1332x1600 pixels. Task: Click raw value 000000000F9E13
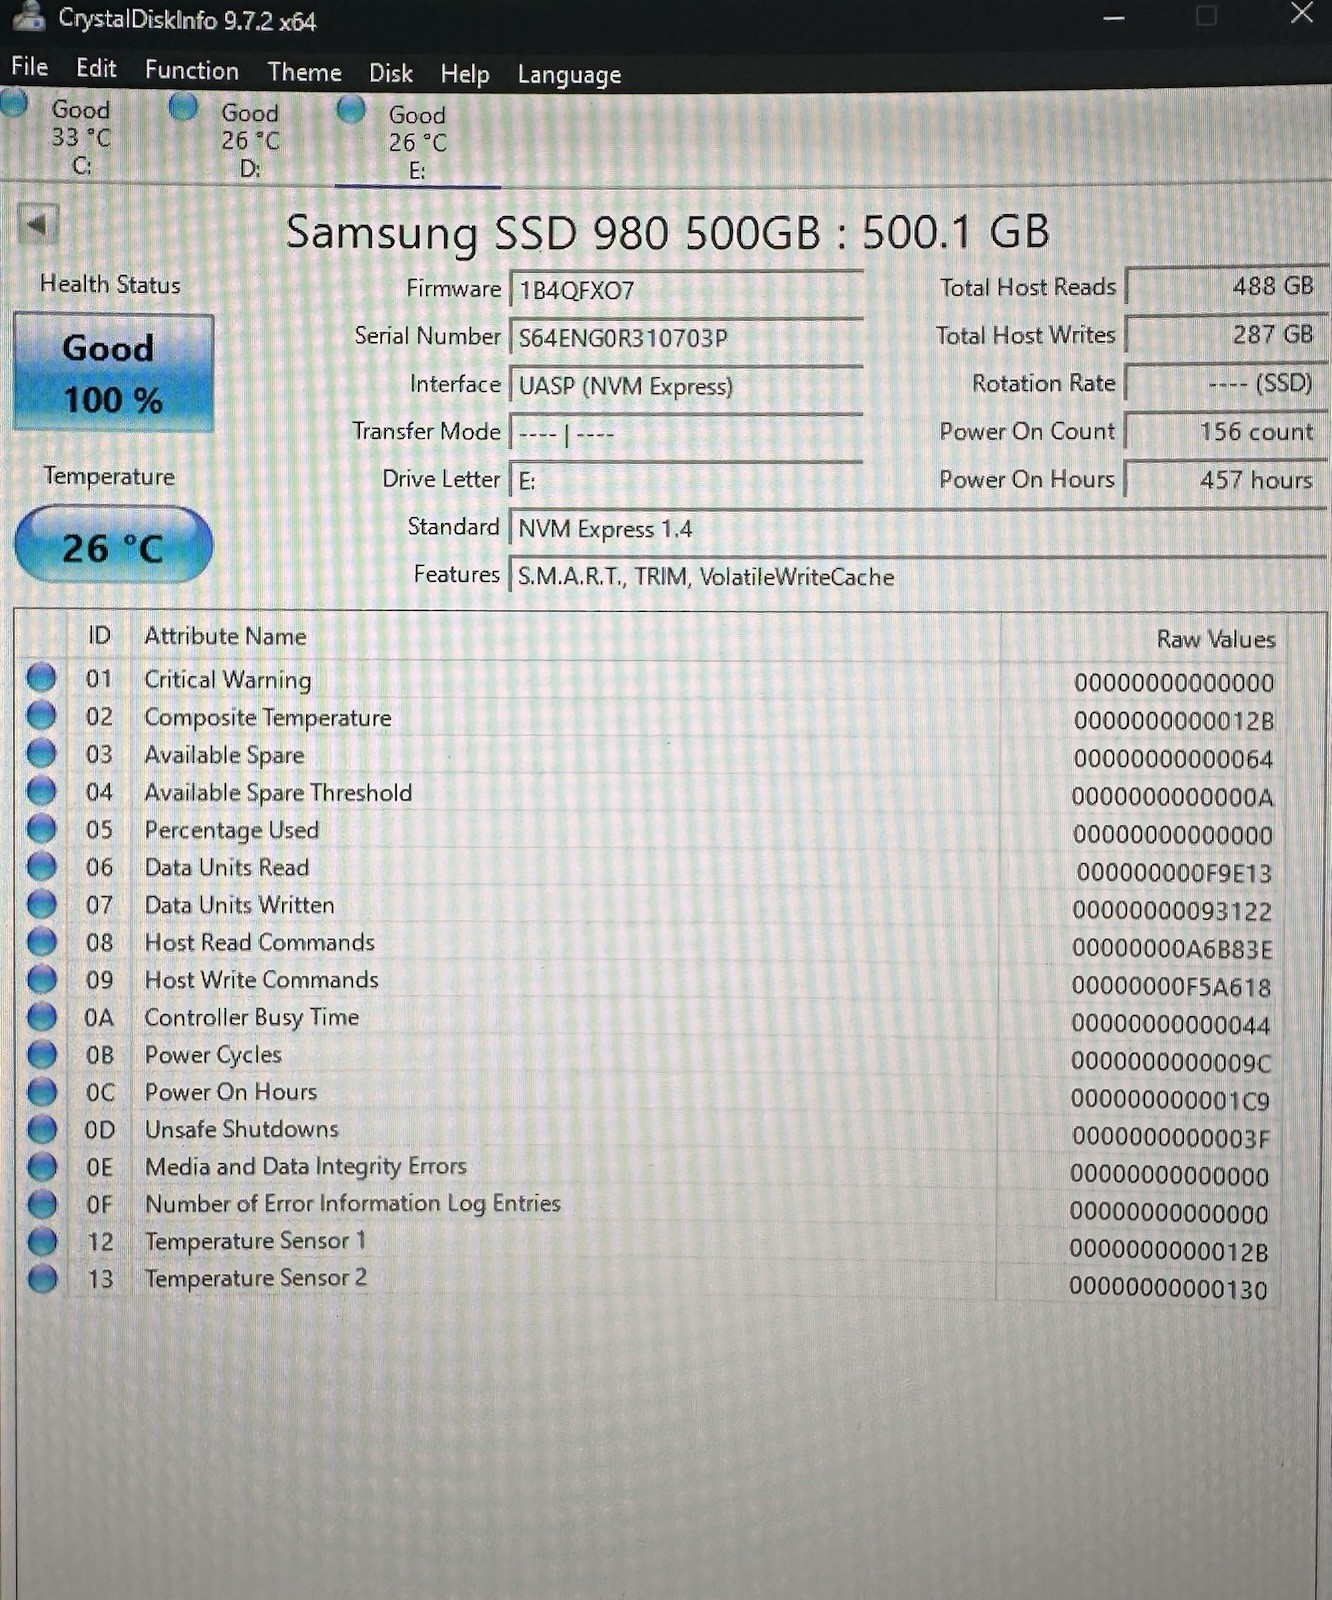pos(1174,873)
